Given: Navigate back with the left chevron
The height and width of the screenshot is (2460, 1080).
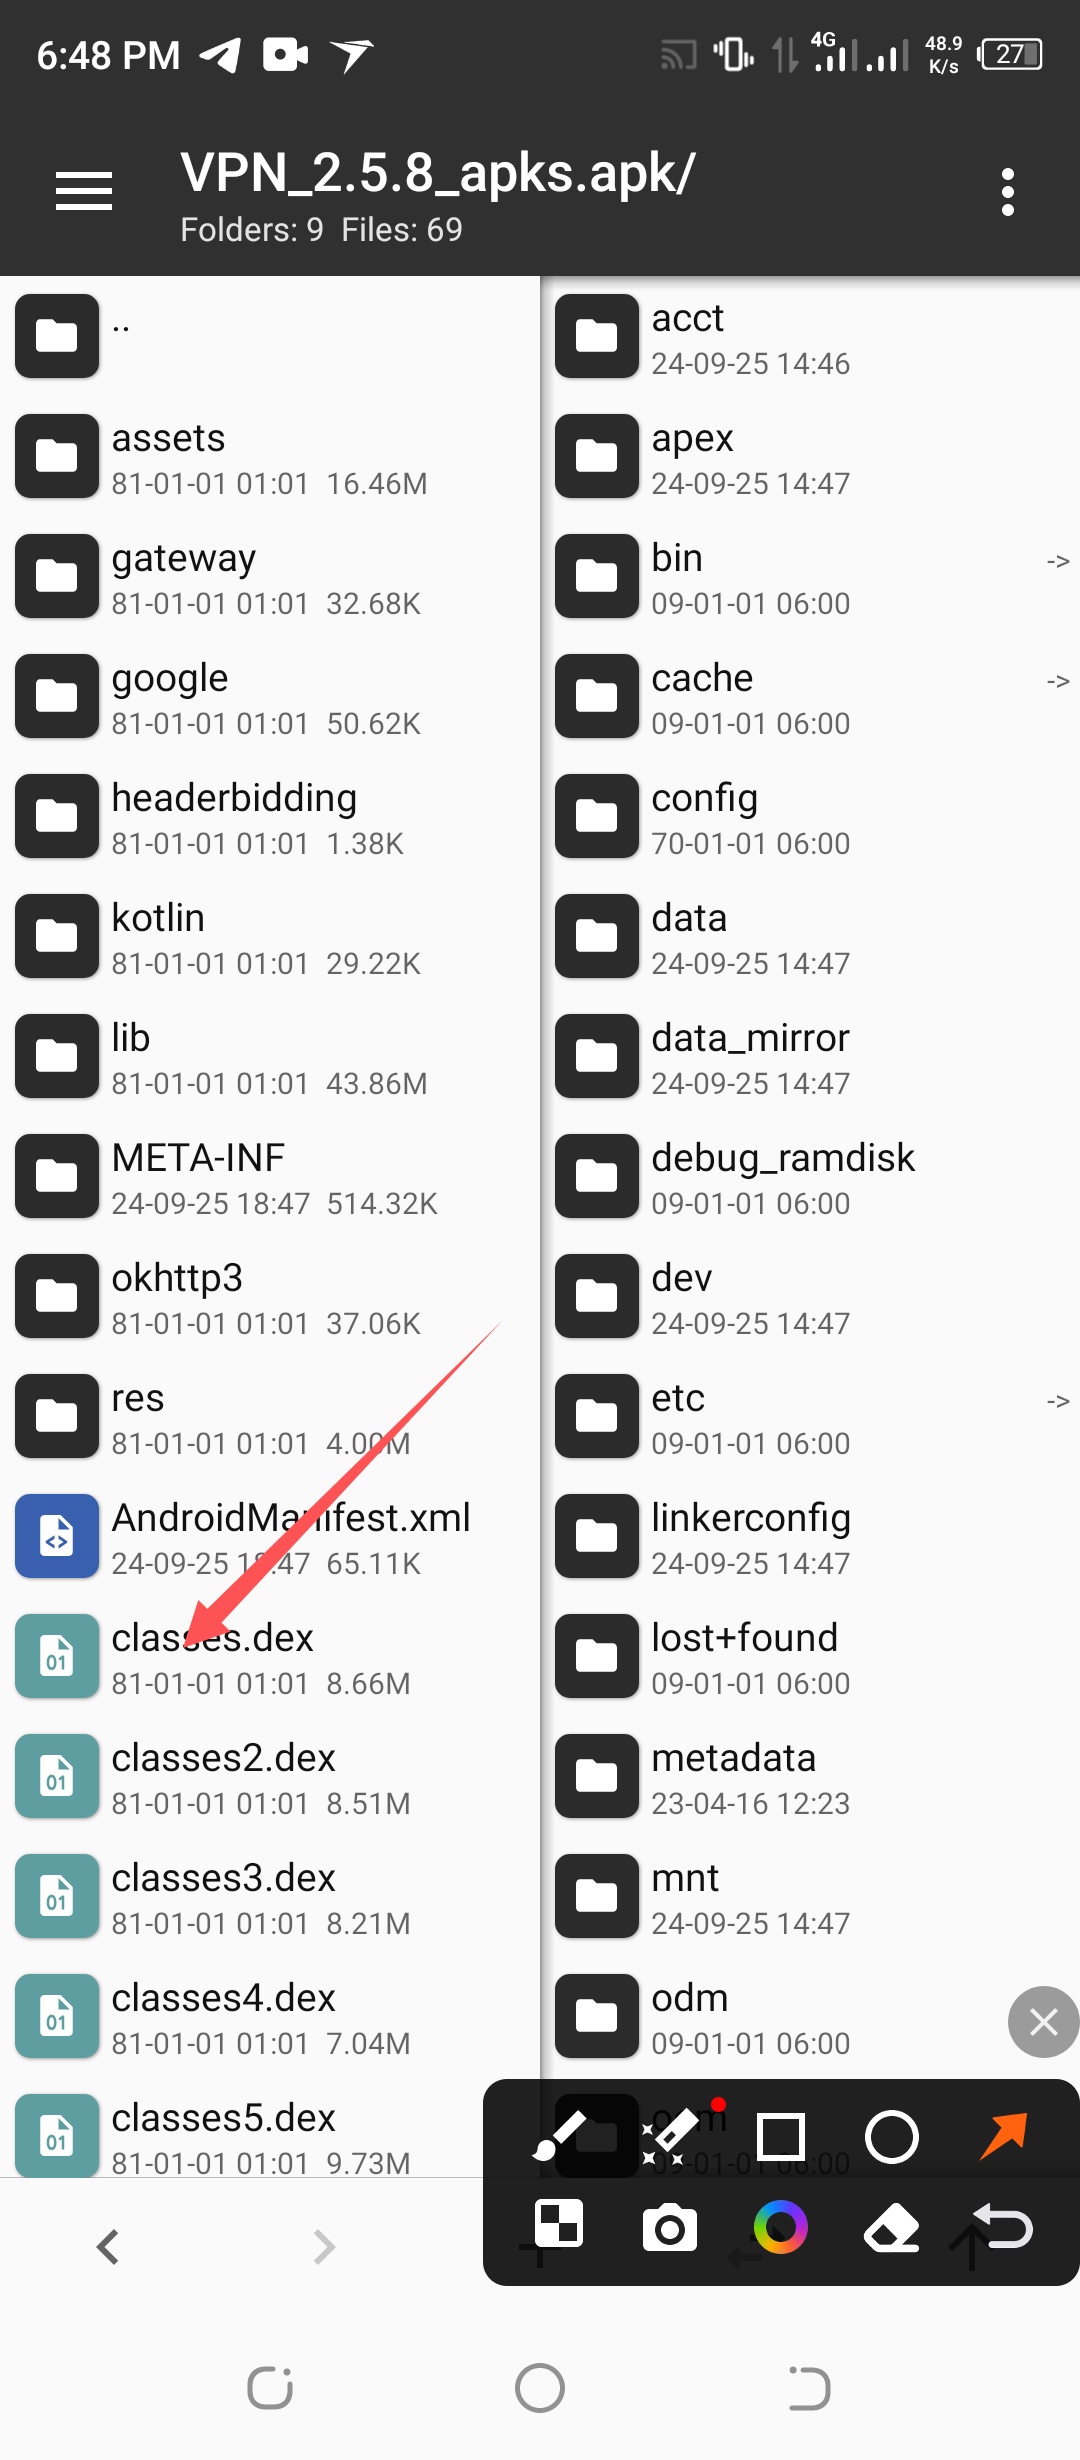Looking at the screenshot, I should coord(108,2247).
